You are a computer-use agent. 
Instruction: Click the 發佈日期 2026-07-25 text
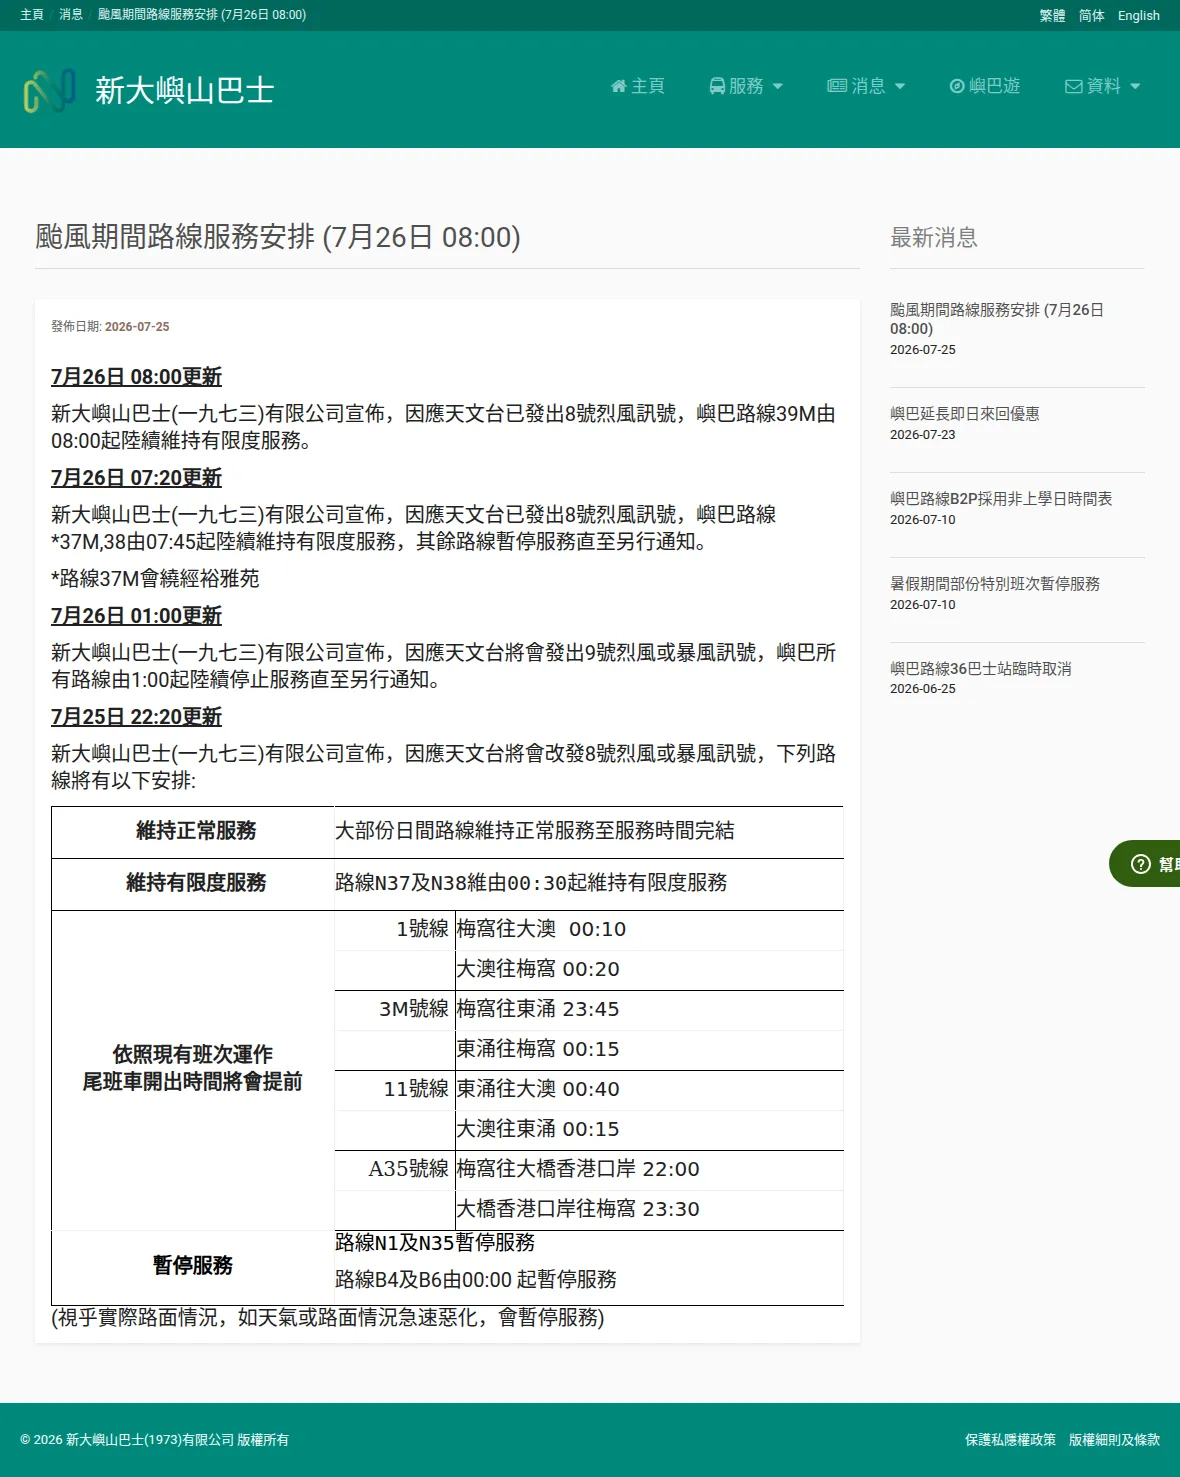point(110,327)
